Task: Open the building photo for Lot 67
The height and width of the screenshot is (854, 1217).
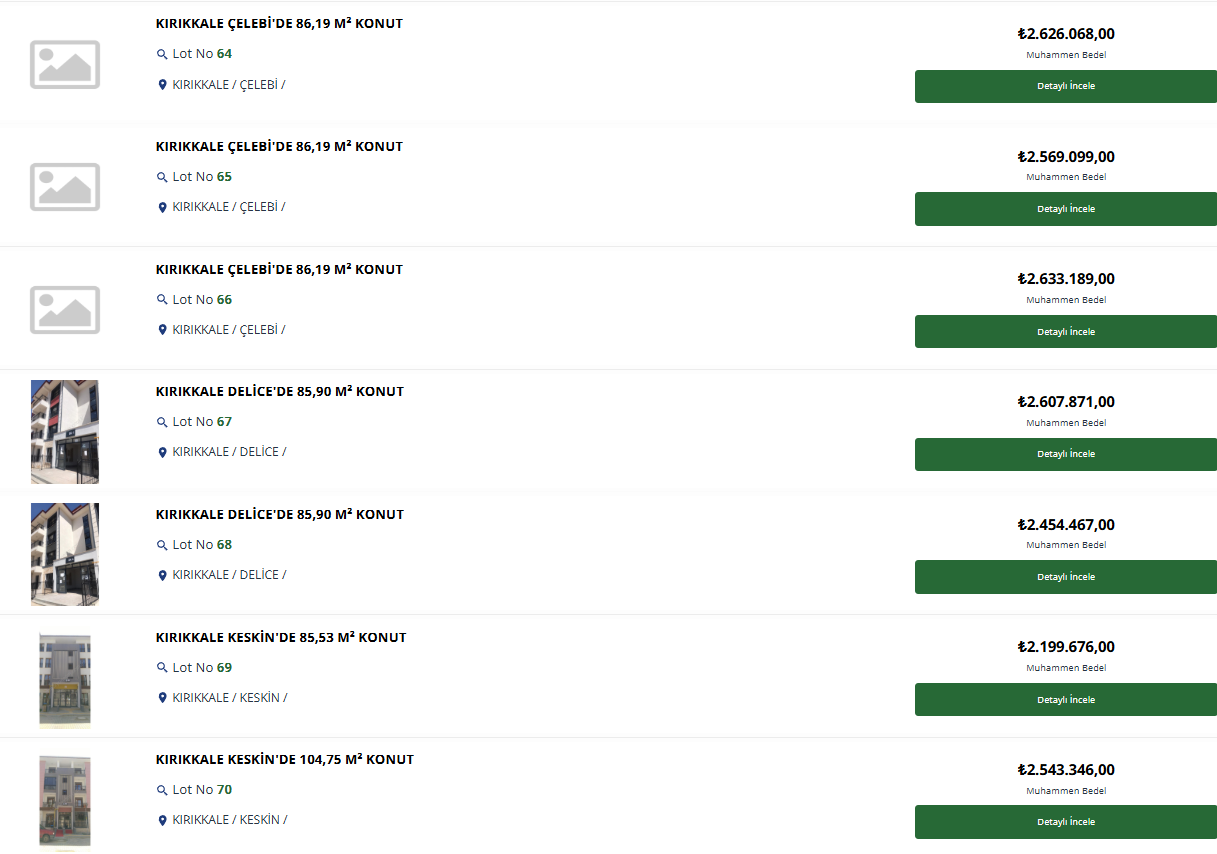Action: [x=65, y=432]
